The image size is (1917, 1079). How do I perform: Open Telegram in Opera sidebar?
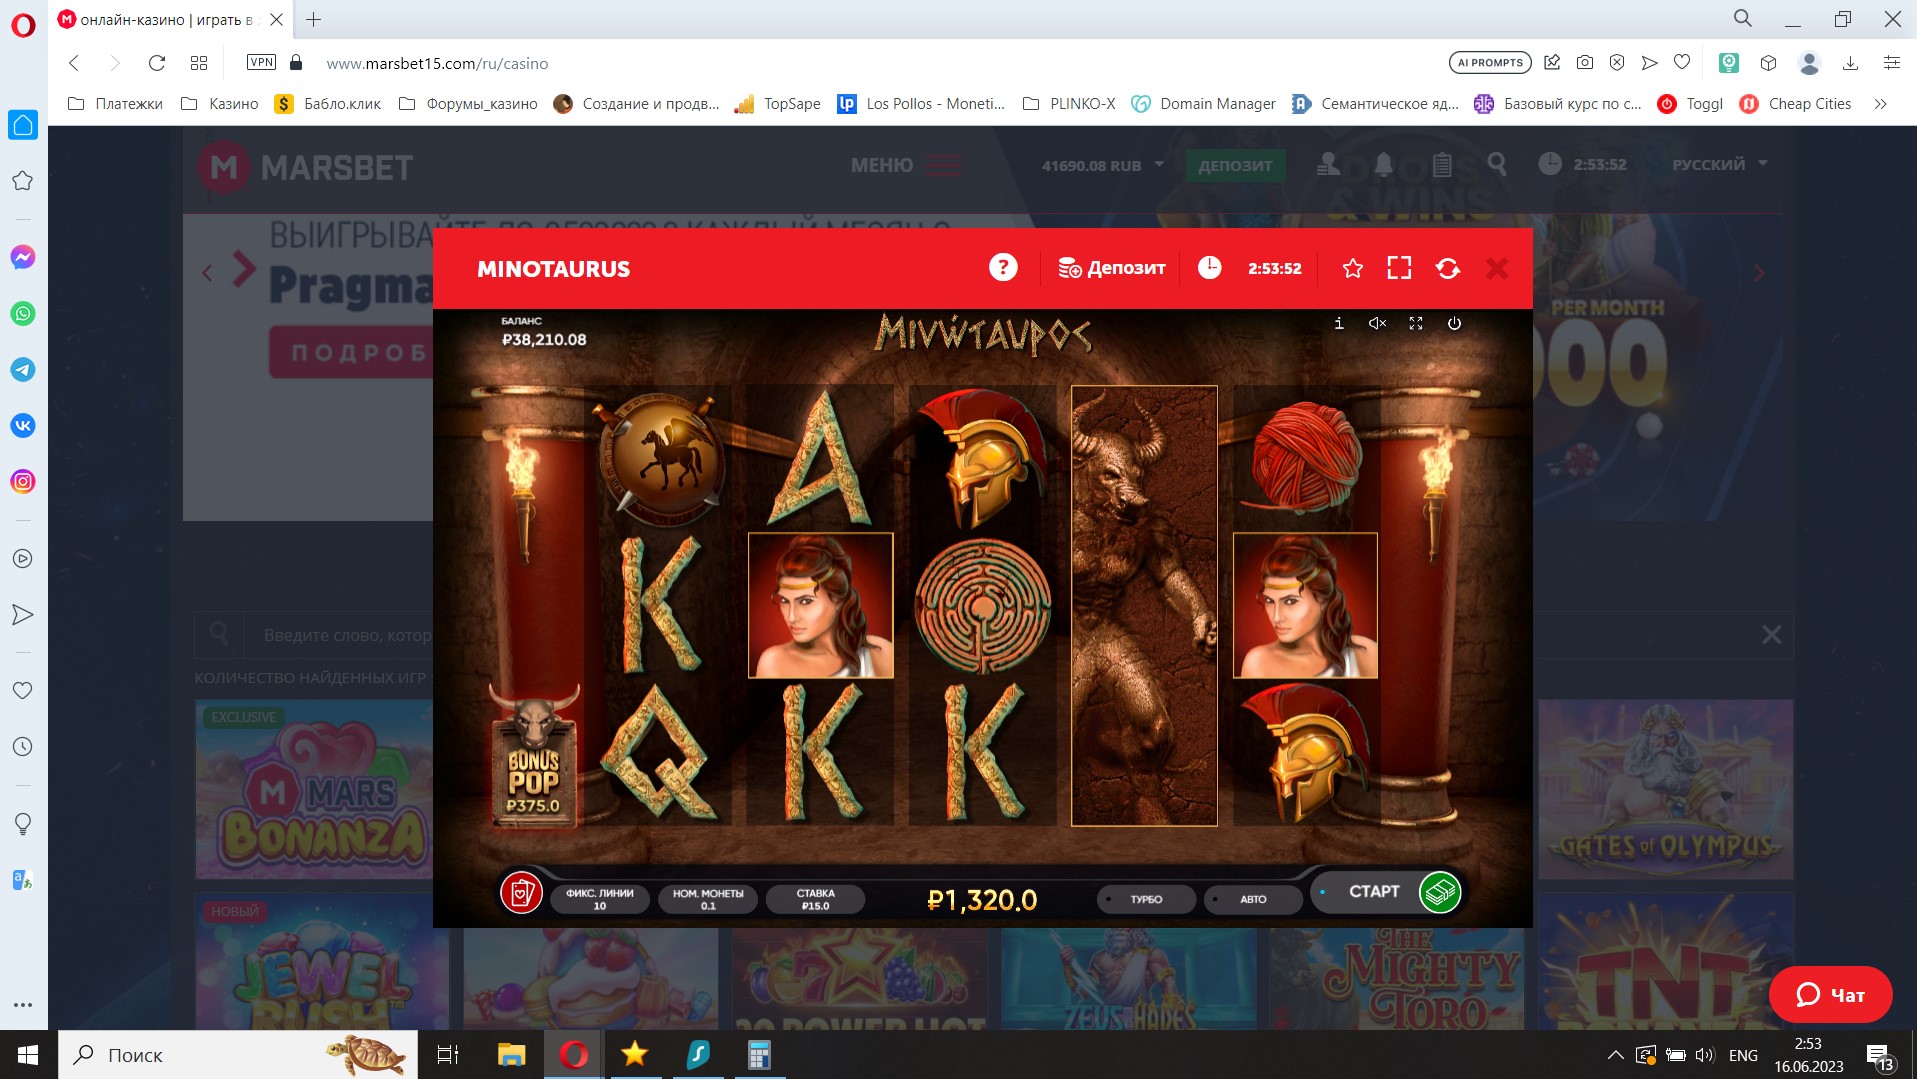coord(22,370)
